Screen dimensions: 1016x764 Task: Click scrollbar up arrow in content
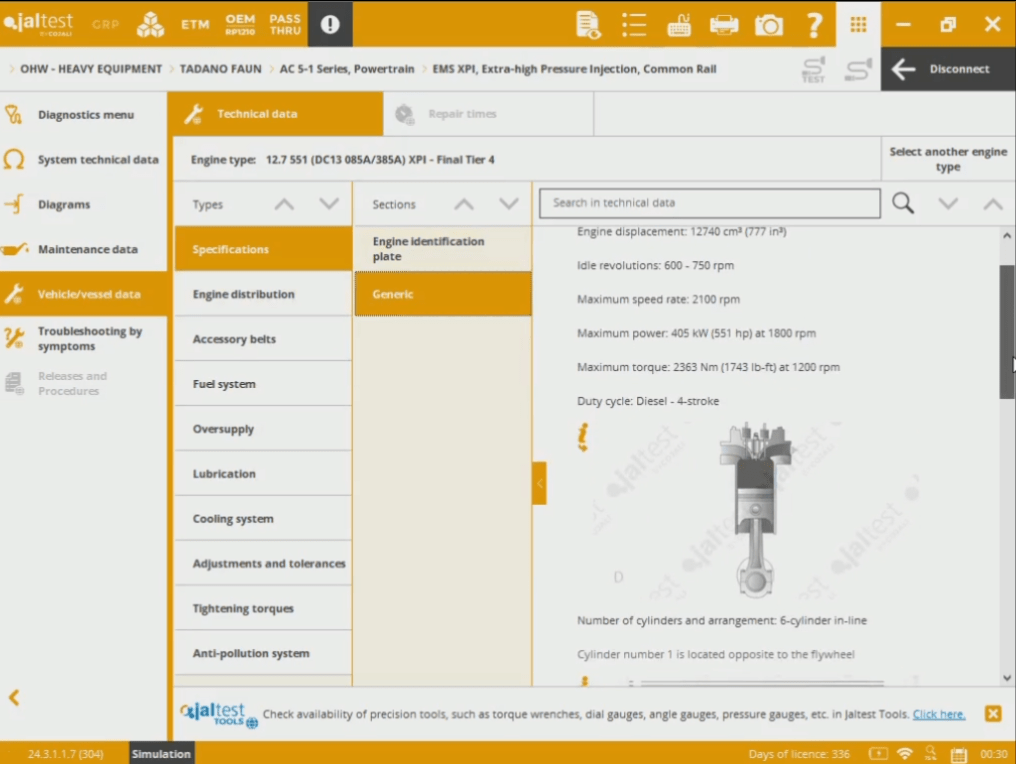point(1007,236)
